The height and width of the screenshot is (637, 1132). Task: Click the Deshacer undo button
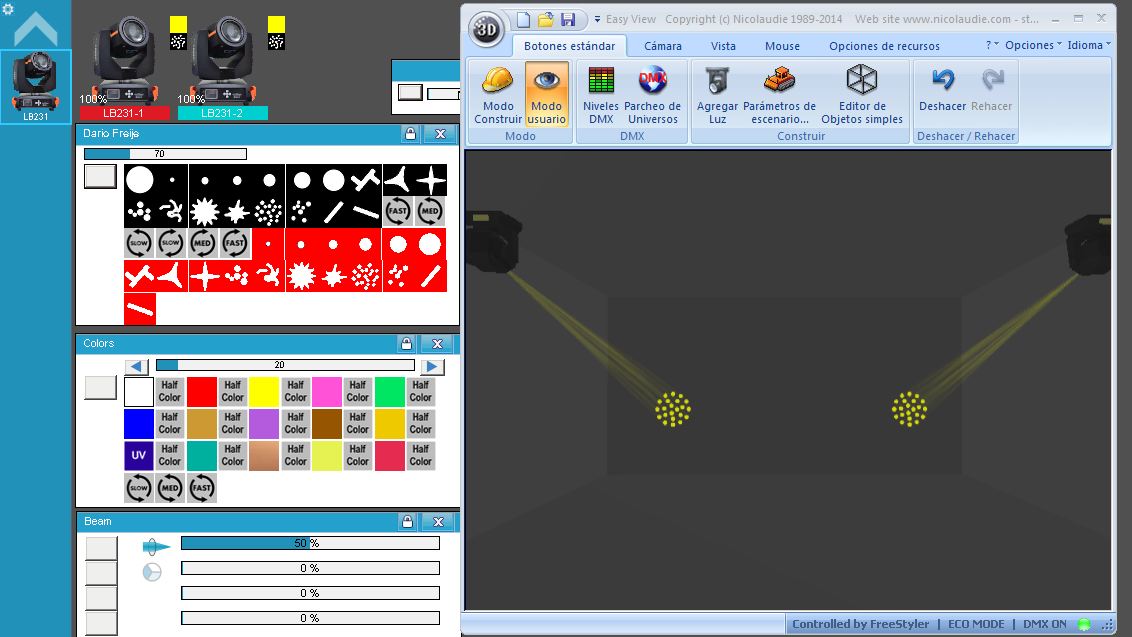point(942,90)
